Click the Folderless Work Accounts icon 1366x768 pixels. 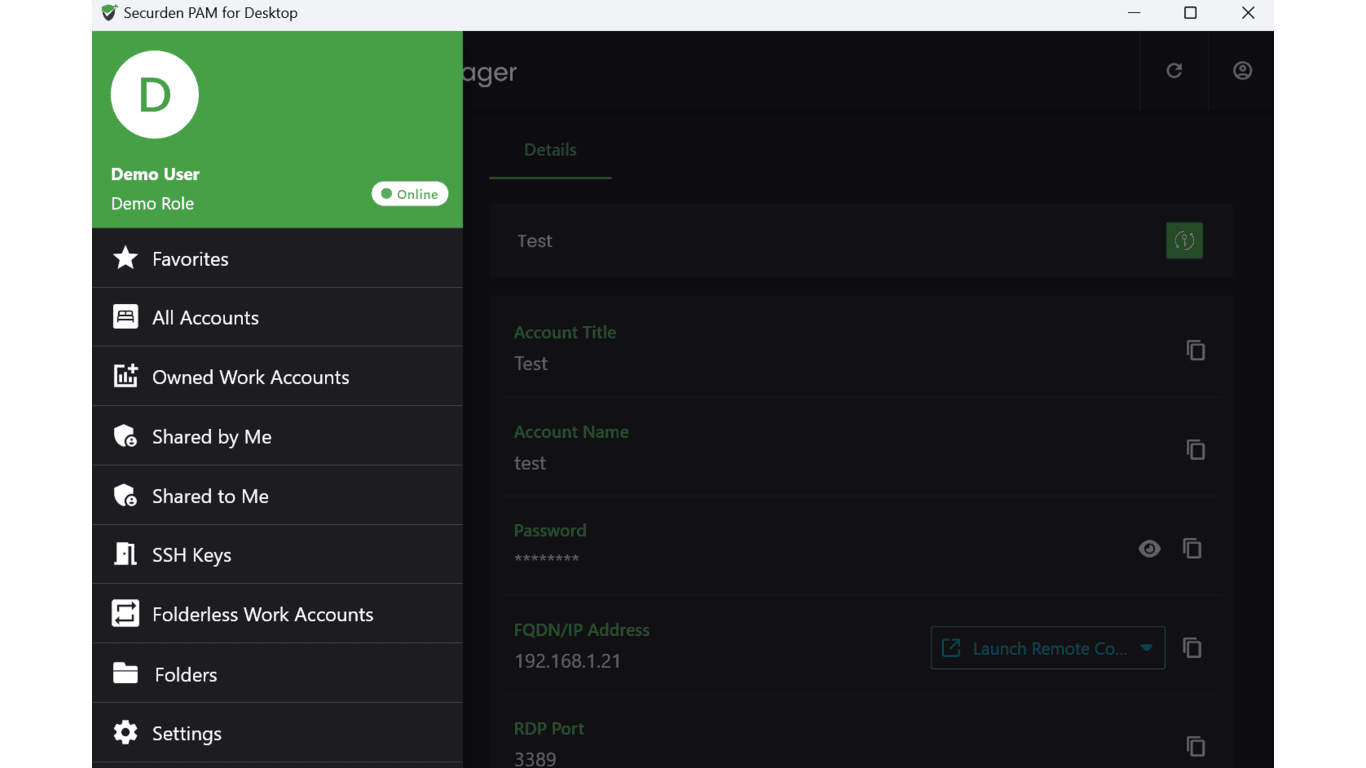tap(125, 613)
